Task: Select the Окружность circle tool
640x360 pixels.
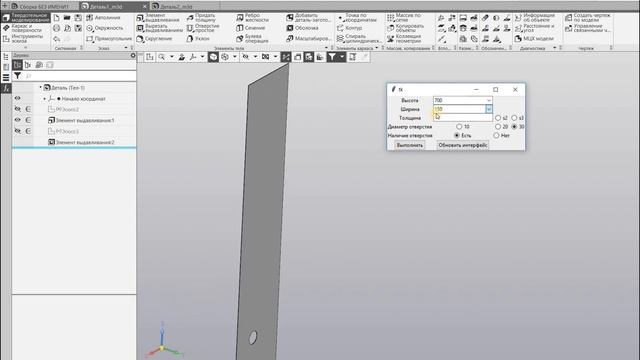Action: (x=104, y=28)
